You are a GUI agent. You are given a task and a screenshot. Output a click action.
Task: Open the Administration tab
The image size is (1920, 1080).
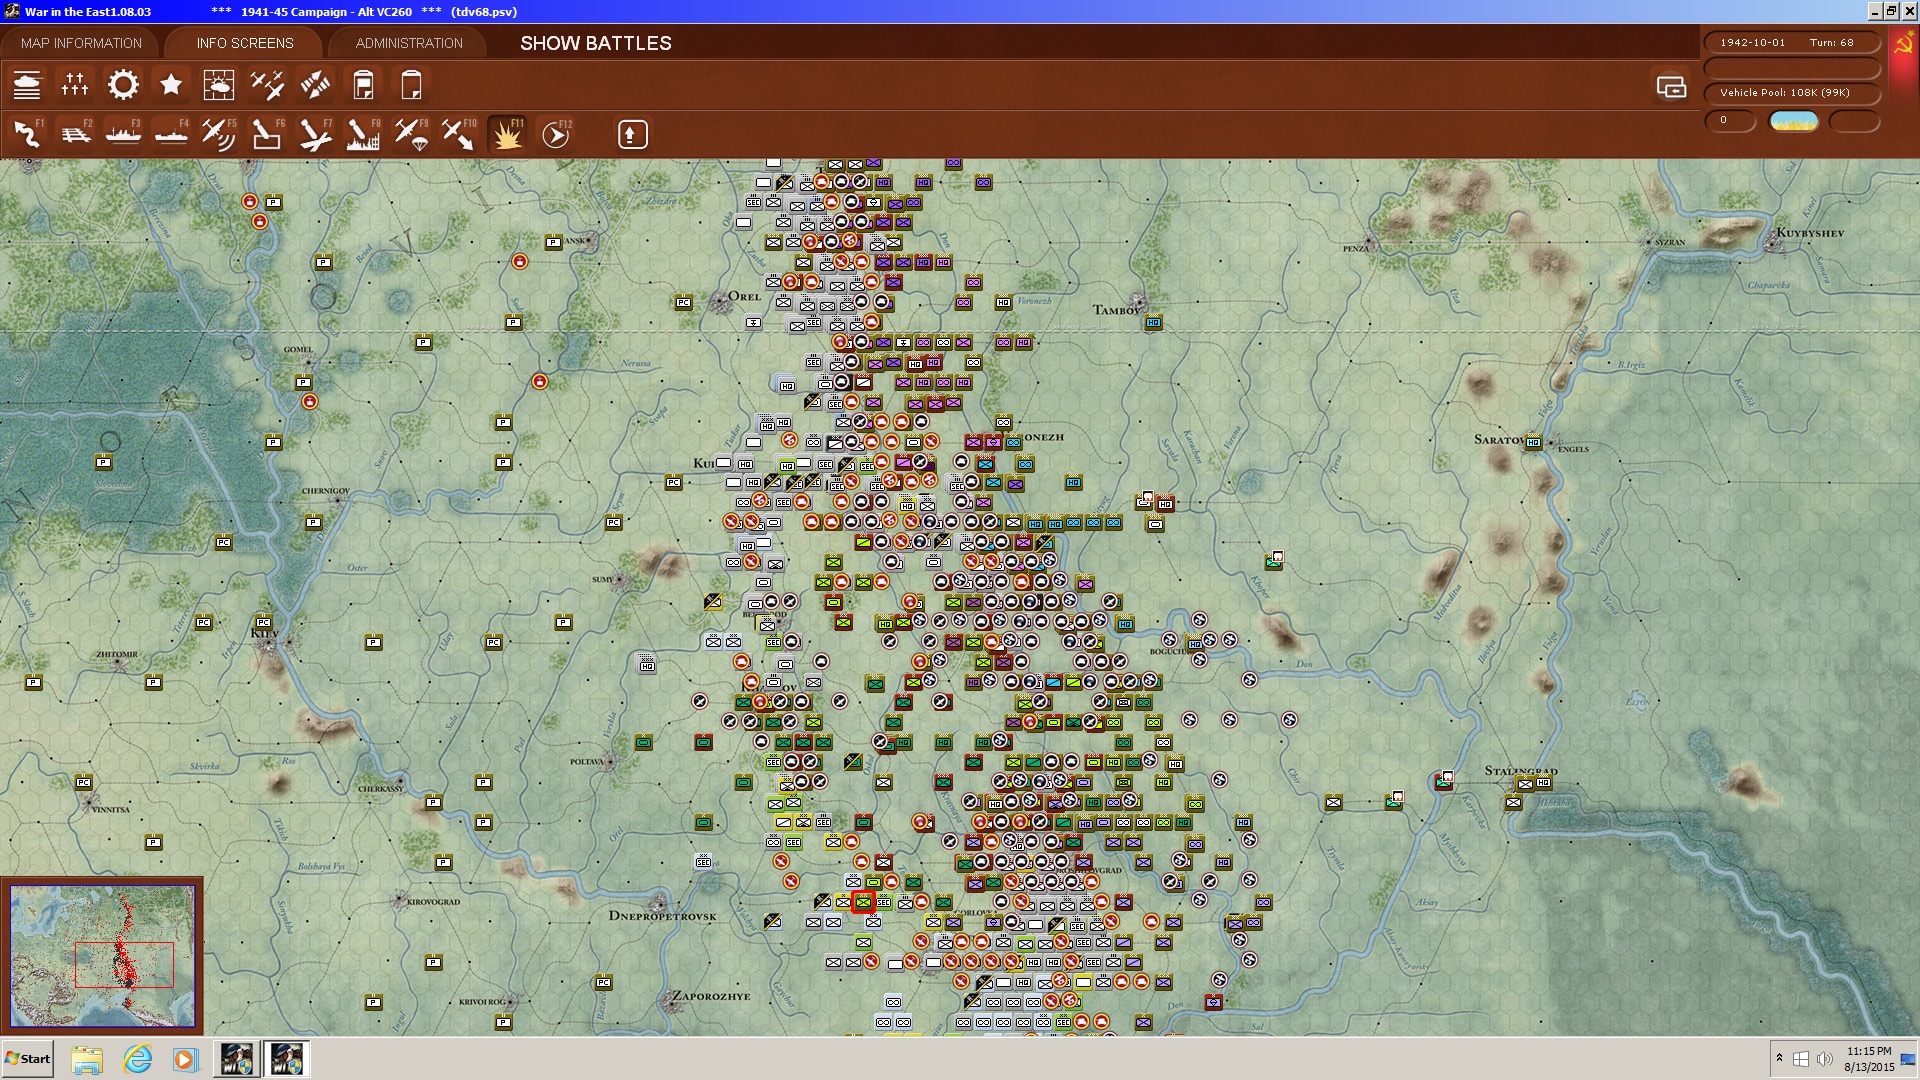click(x=409, y=43)
